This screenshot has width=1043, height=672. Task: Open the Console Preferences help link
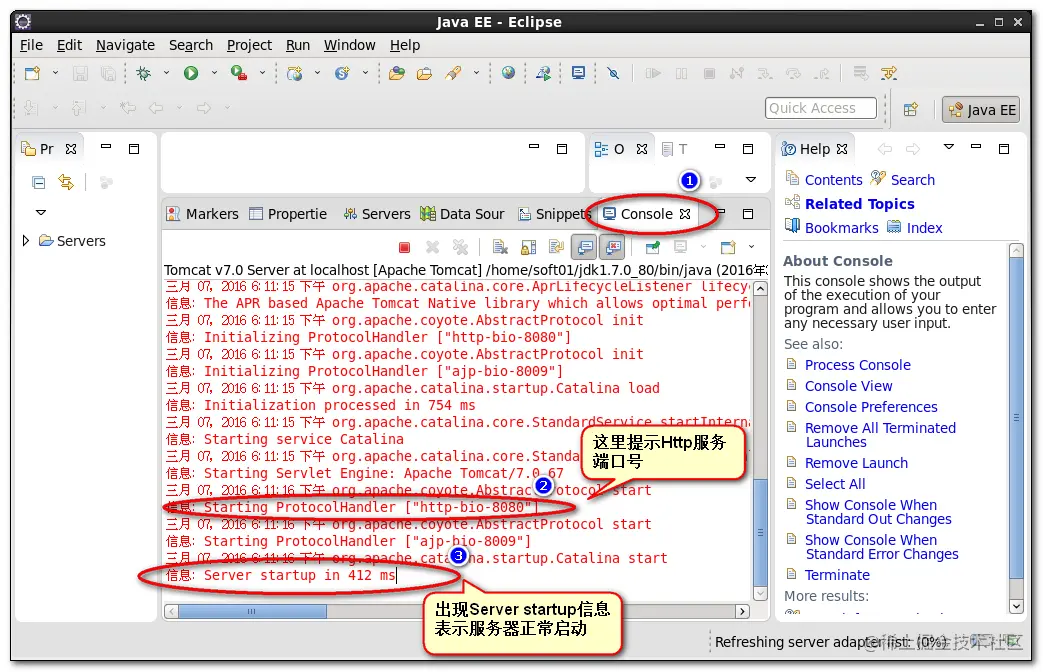click(871, 407)
